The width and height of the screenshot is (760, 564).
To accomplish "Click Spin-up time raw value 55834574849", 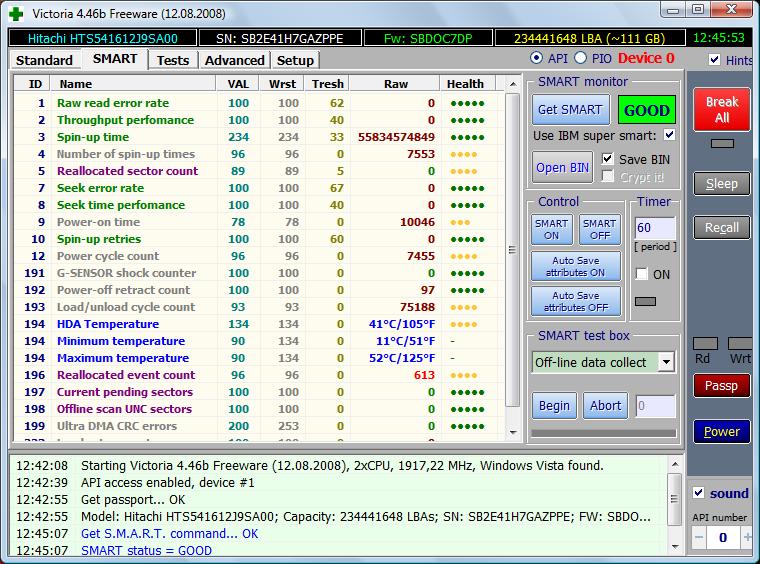I will pos(396,137).
